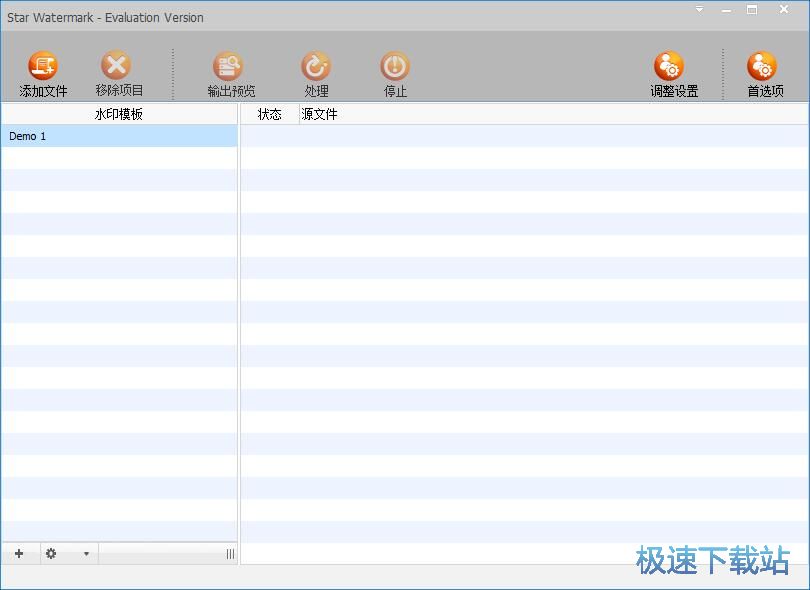Open the Output Preview (输出预览) tool
Screen dimensions: 810x590
tap(228, 67)
